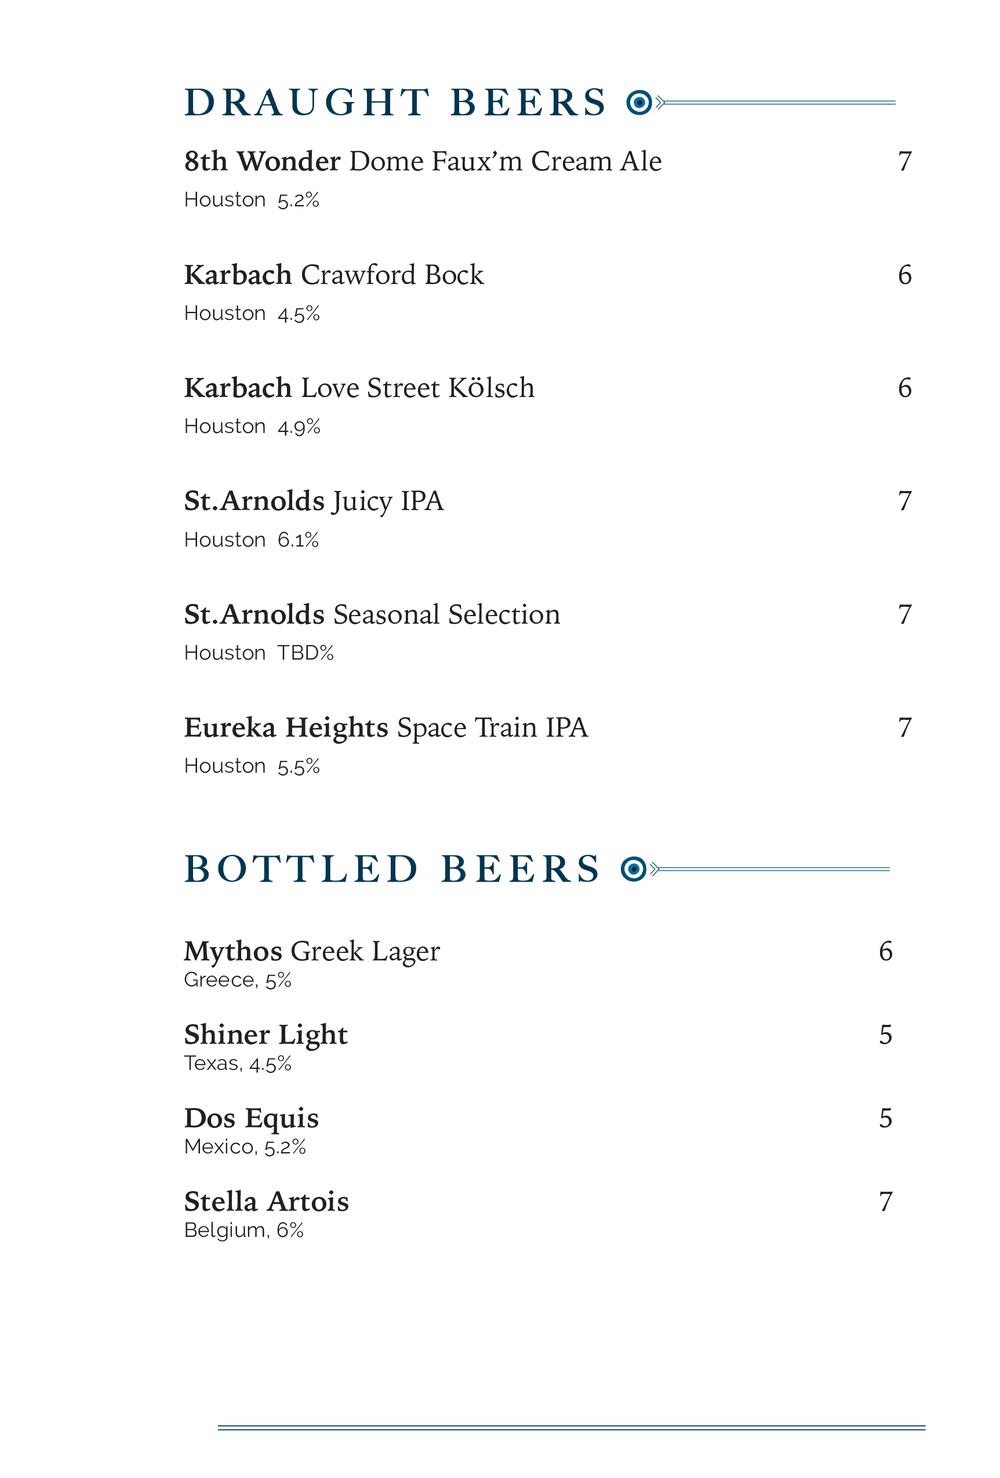Click the Mexico, 5.2% origin text
The height and width of the screenshot is (1478, 1000).
(245, 1147)
